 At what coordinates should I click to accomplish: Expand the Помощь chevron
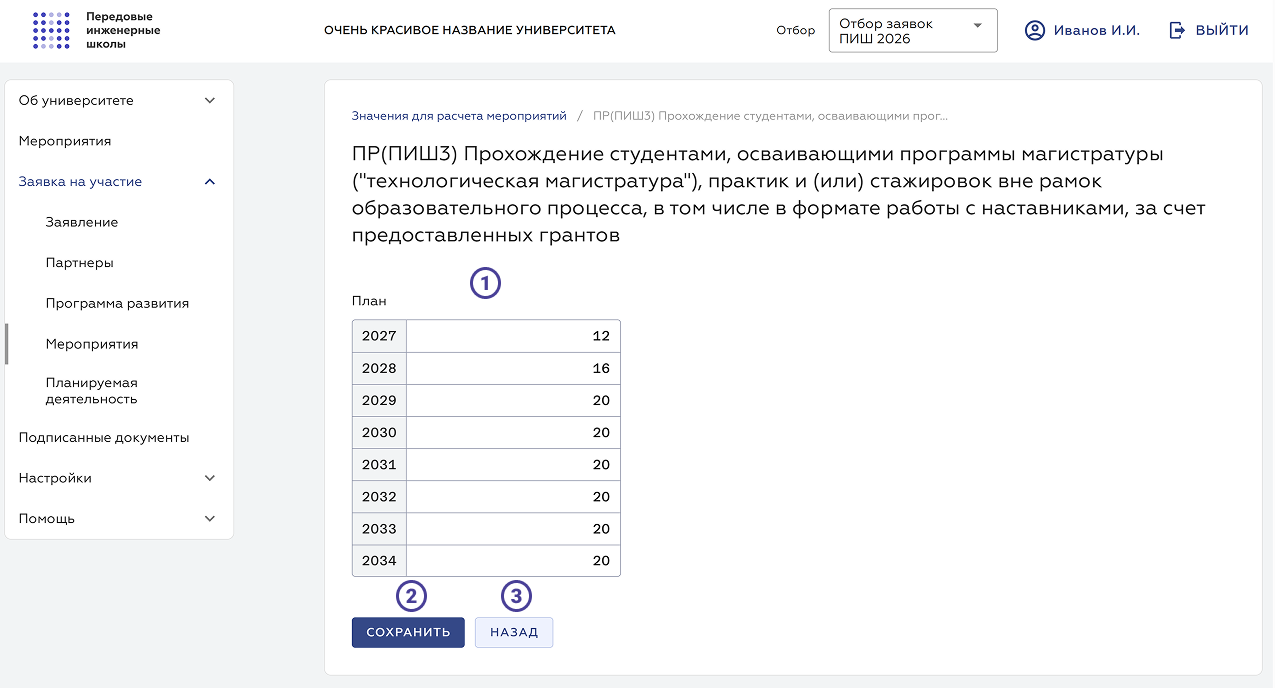[x=210, y=519]
